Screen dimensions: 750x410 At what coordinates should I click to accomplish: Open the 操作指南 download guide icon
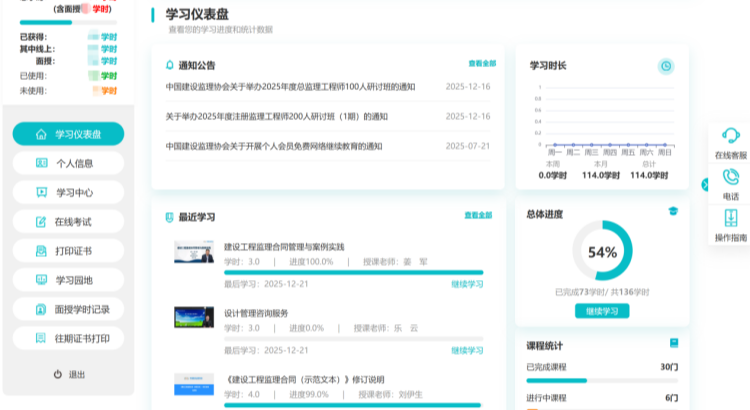(x=731, y=218)
